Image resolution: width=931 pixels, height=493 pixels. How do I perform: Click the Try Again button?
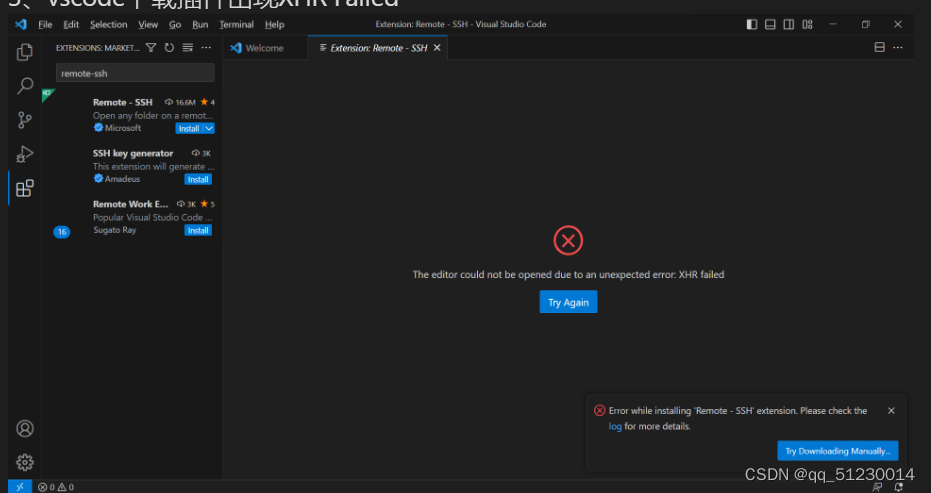tap(568, 302)
